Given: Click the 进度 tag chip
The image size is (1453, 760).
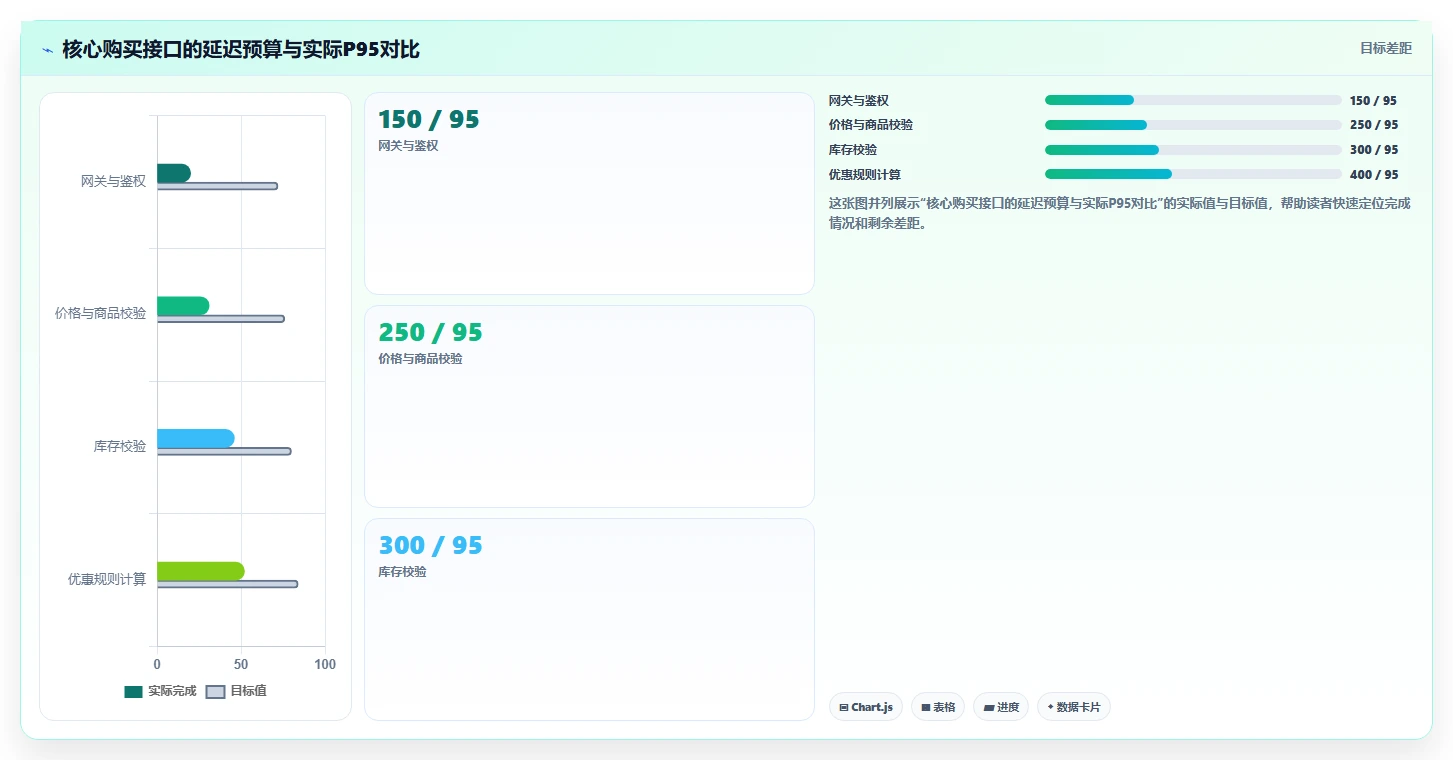Looking at the screenshot, I should coord(1001,707).
